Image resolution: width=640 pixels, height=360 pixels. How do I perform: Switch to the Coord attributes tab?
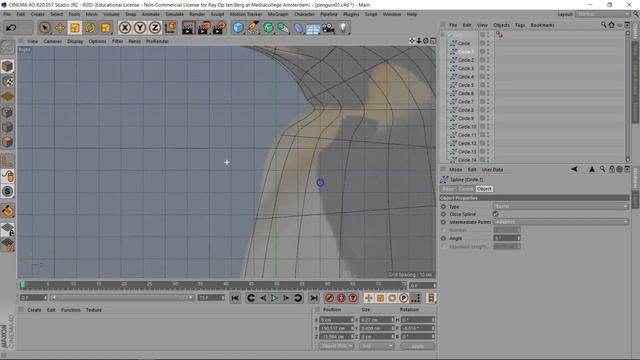pos(466,189)
